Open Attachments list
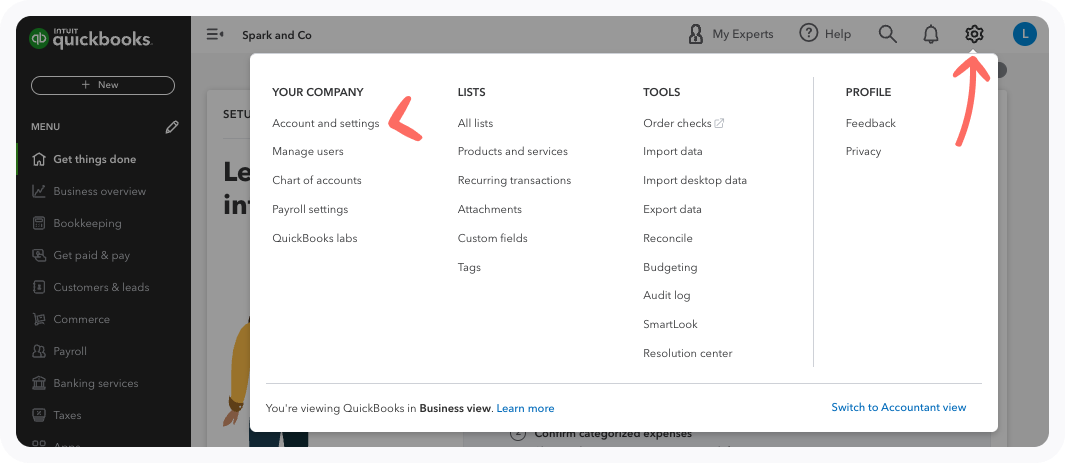Image resolution: width=1065 pixels, height=463 pixels. coord(490,209)
